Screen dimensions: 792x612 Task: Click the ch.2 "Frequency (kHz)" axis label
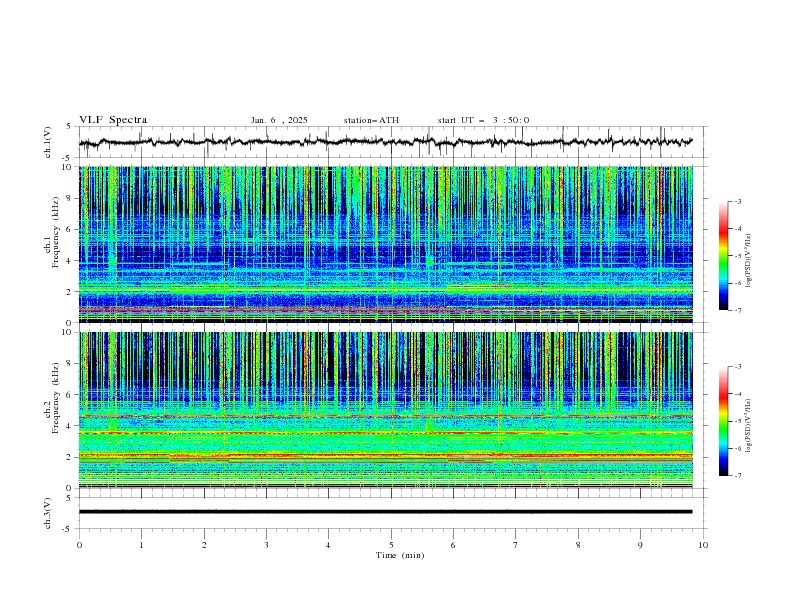point(56,398)
